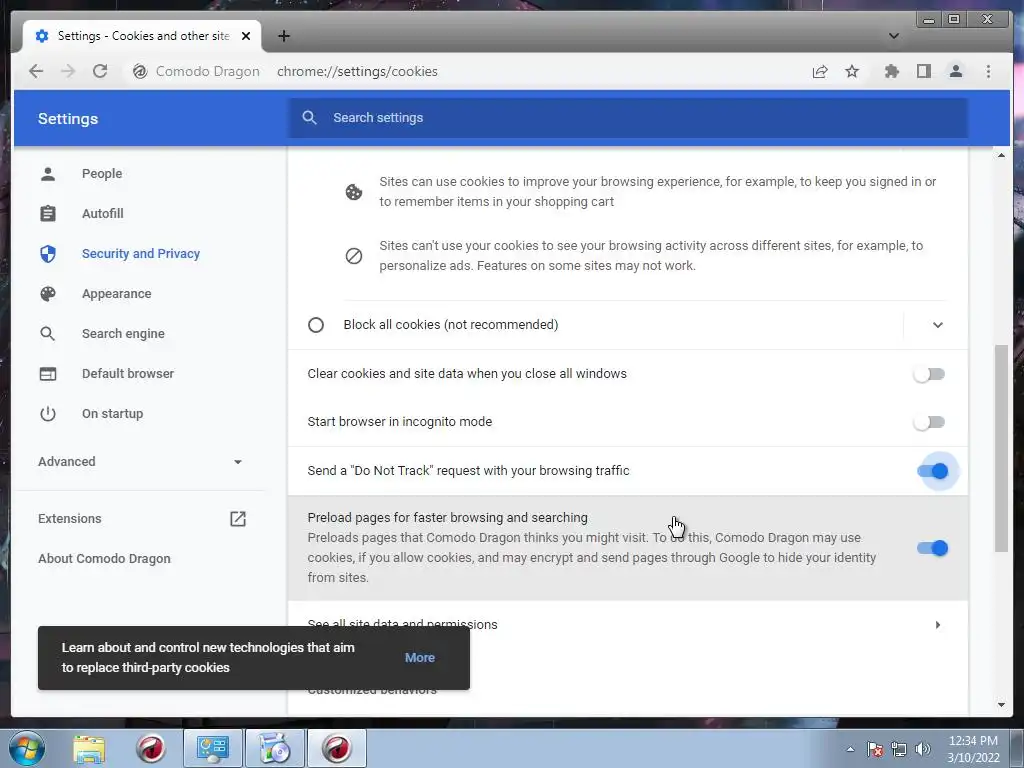Click the vertical scrollbar thumb

(1001, 448)
